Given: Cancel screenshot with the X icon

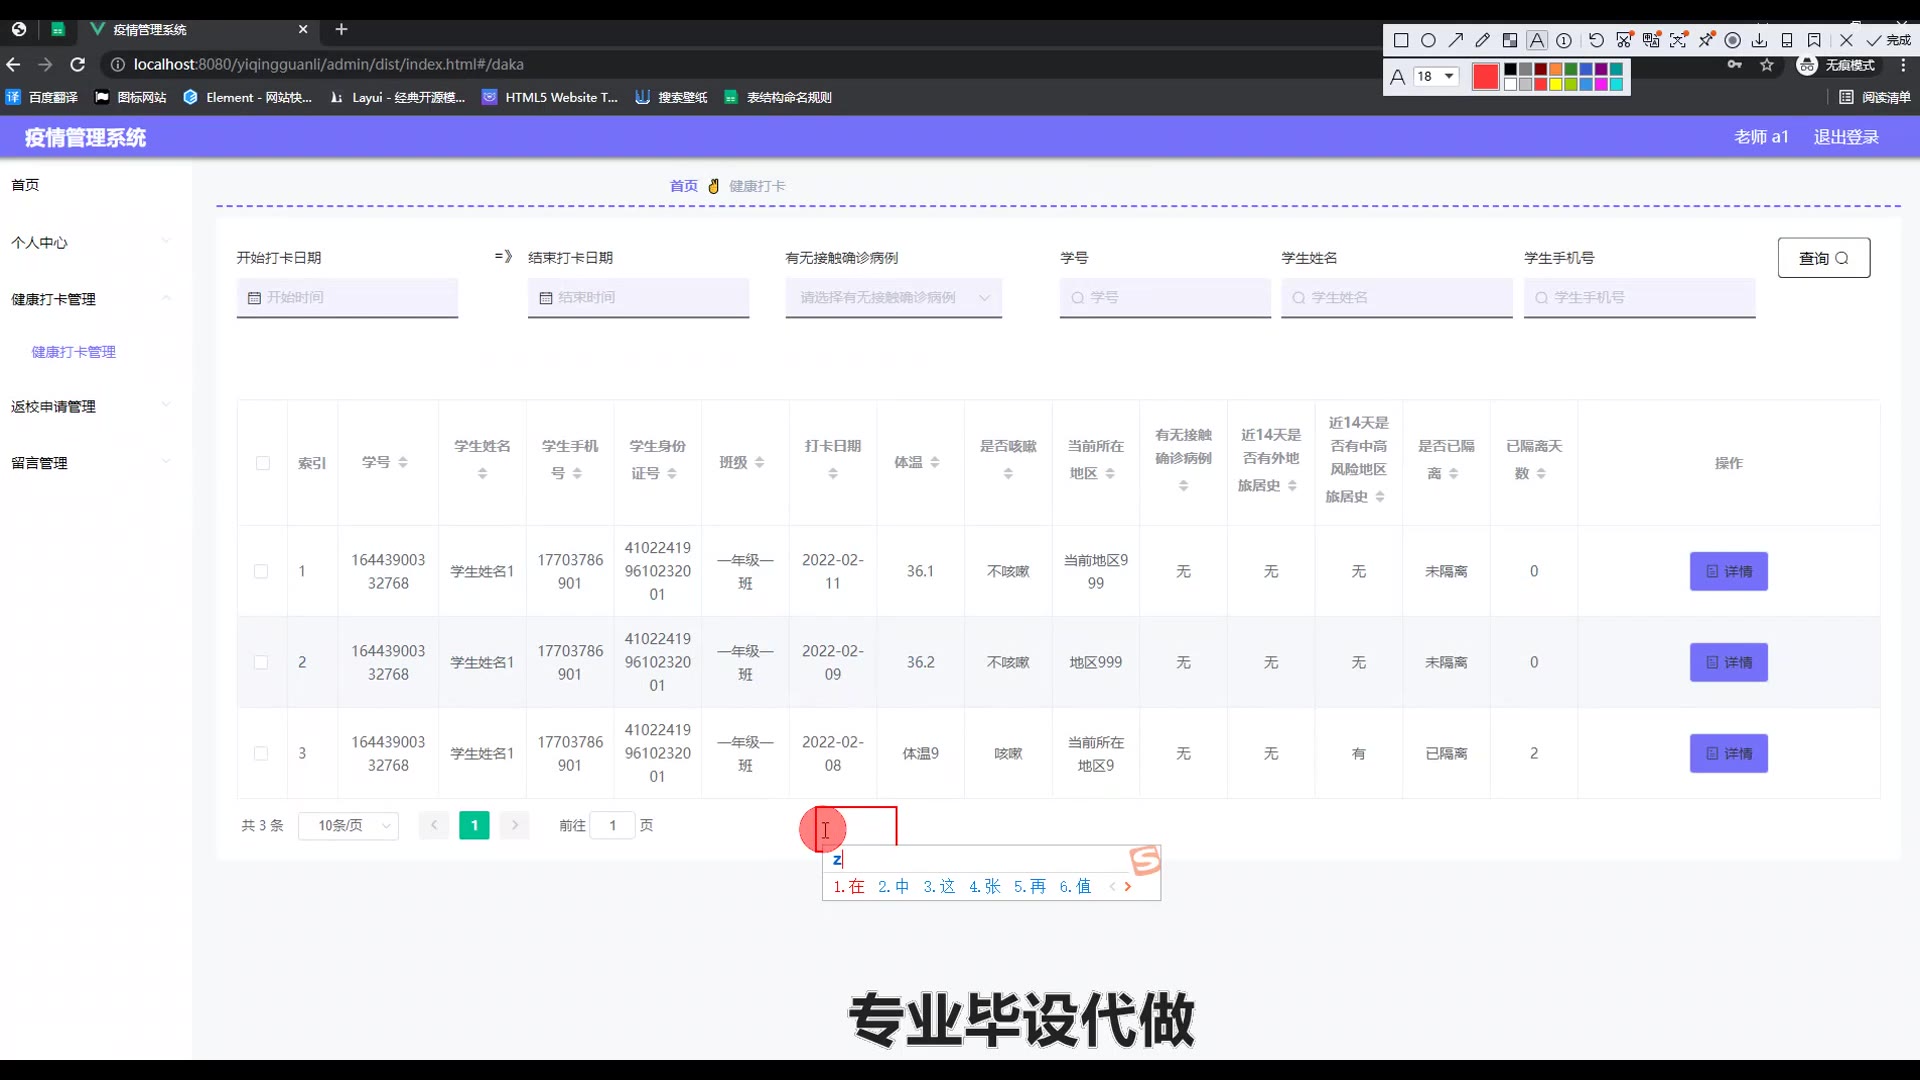Looking at the screenshot, I should 1846,41.
